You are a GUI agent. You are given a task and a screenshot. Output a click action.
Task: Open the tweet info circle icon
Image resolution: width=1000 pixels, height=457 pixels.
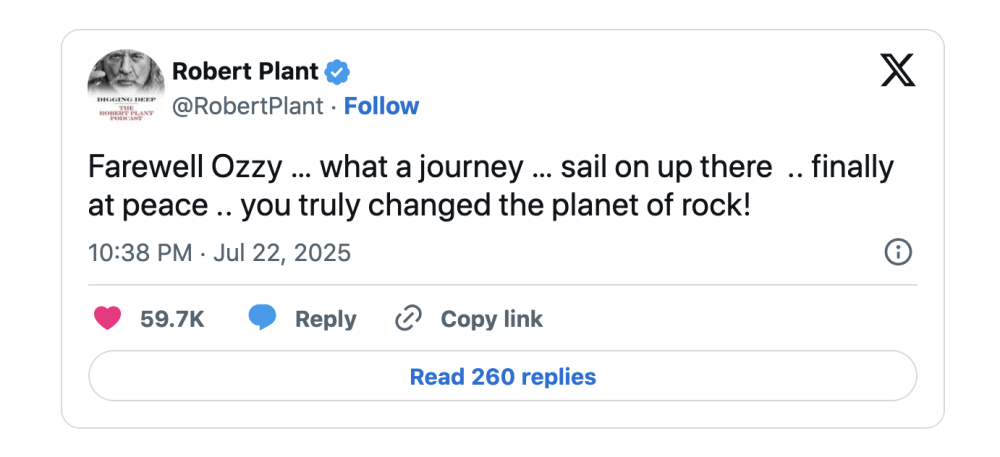click(x=898, y=252)
